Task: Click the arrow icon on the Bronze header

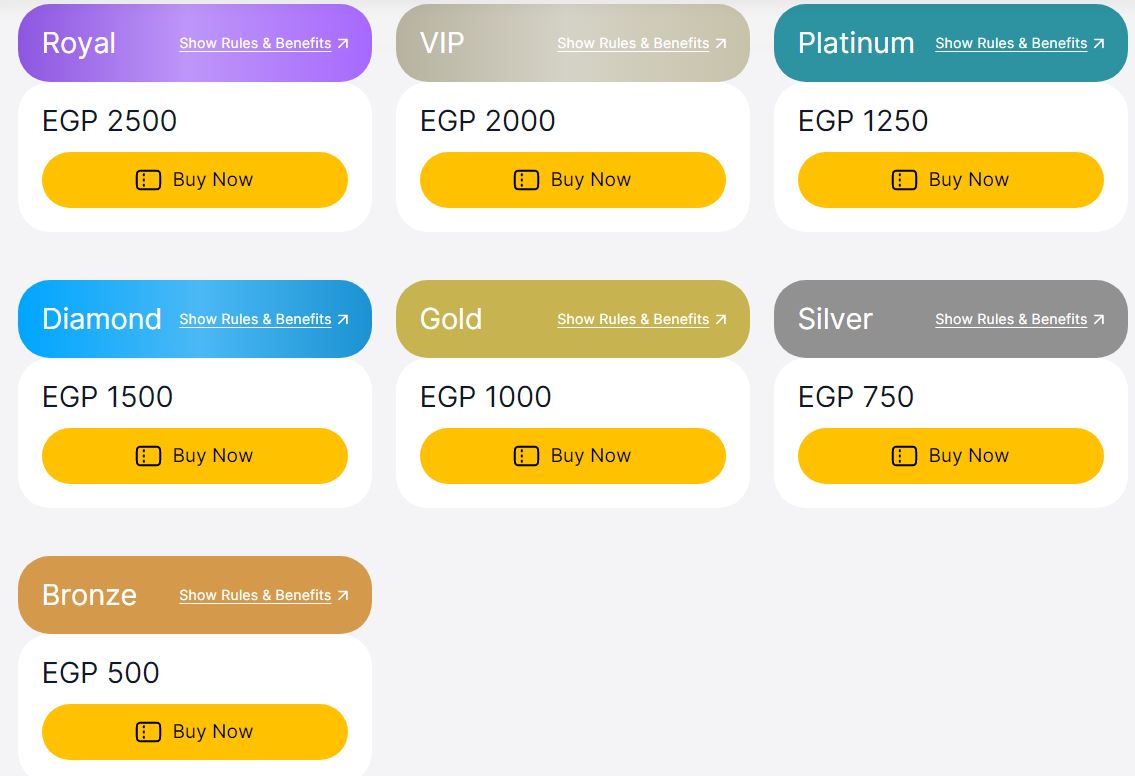Action: [x=343, y=595]
